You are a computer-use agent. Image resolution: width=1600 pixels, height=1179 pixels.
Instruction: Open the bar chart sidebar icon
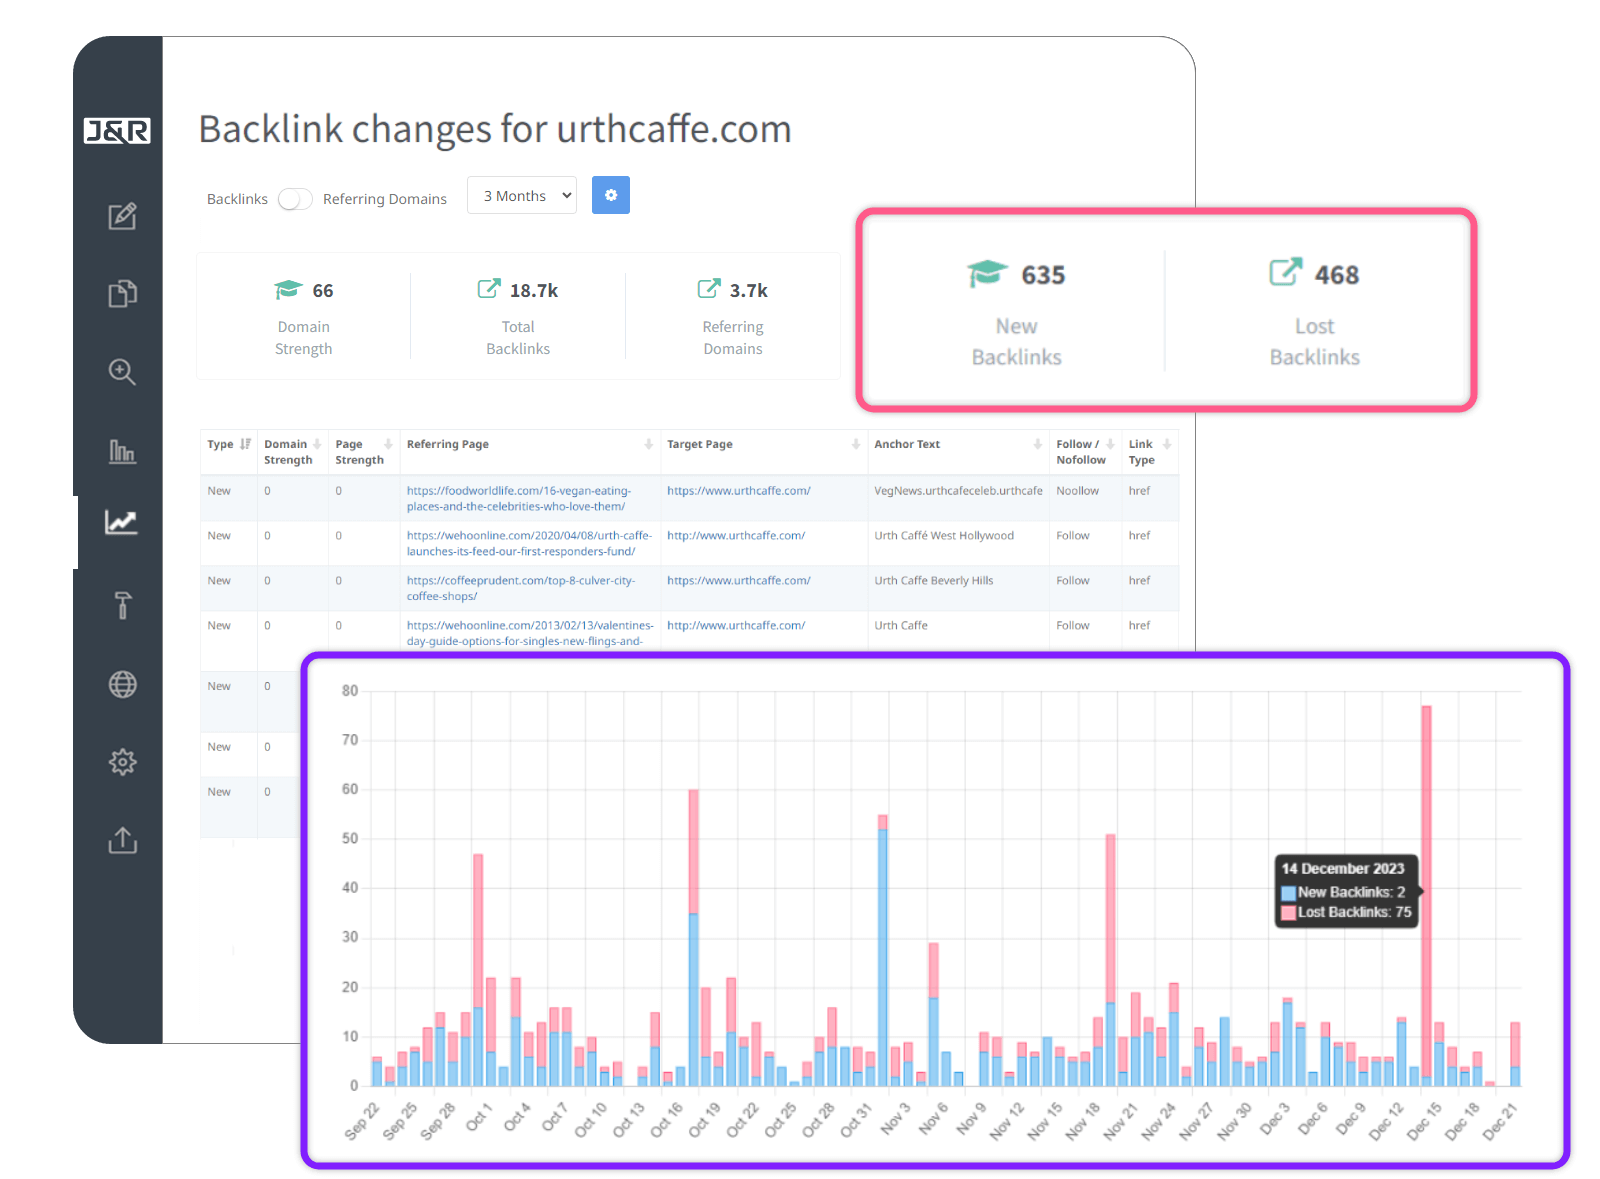tap(122, 451)
